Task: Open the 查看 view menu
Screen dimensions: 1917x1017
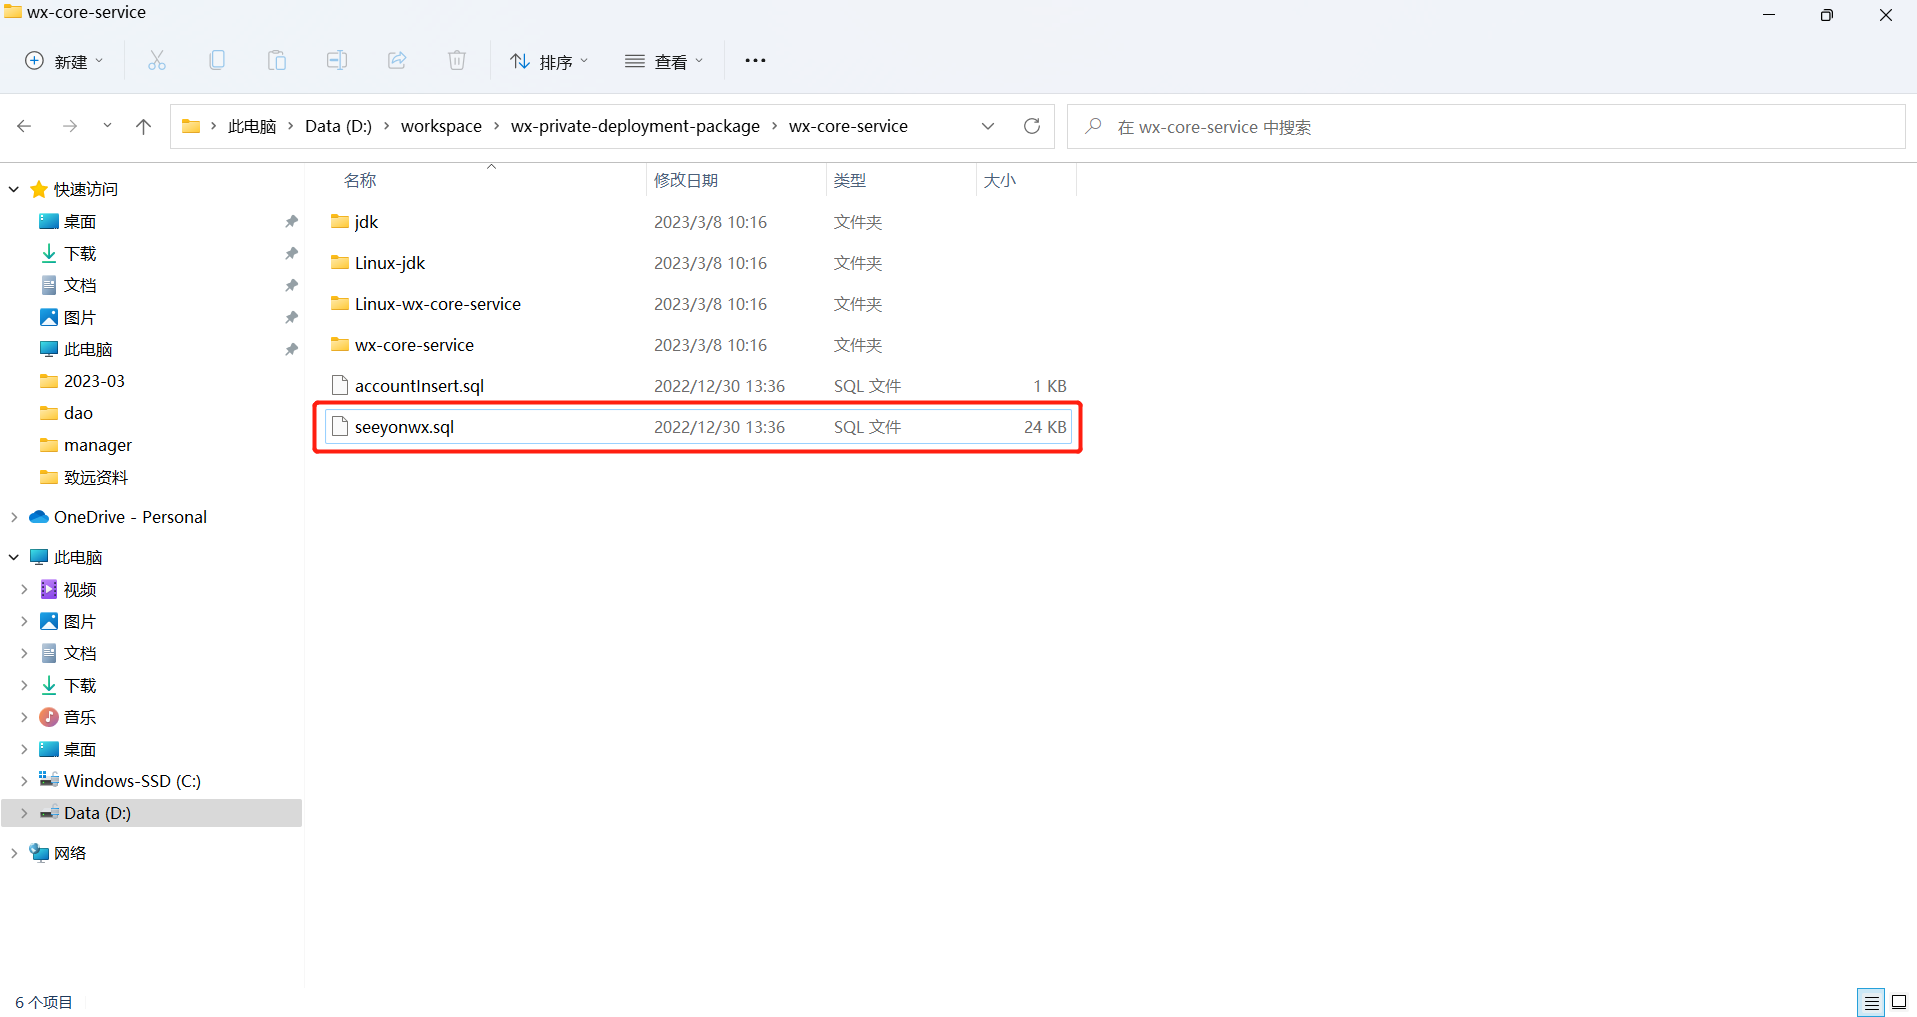Action: (x=664, y=61)
